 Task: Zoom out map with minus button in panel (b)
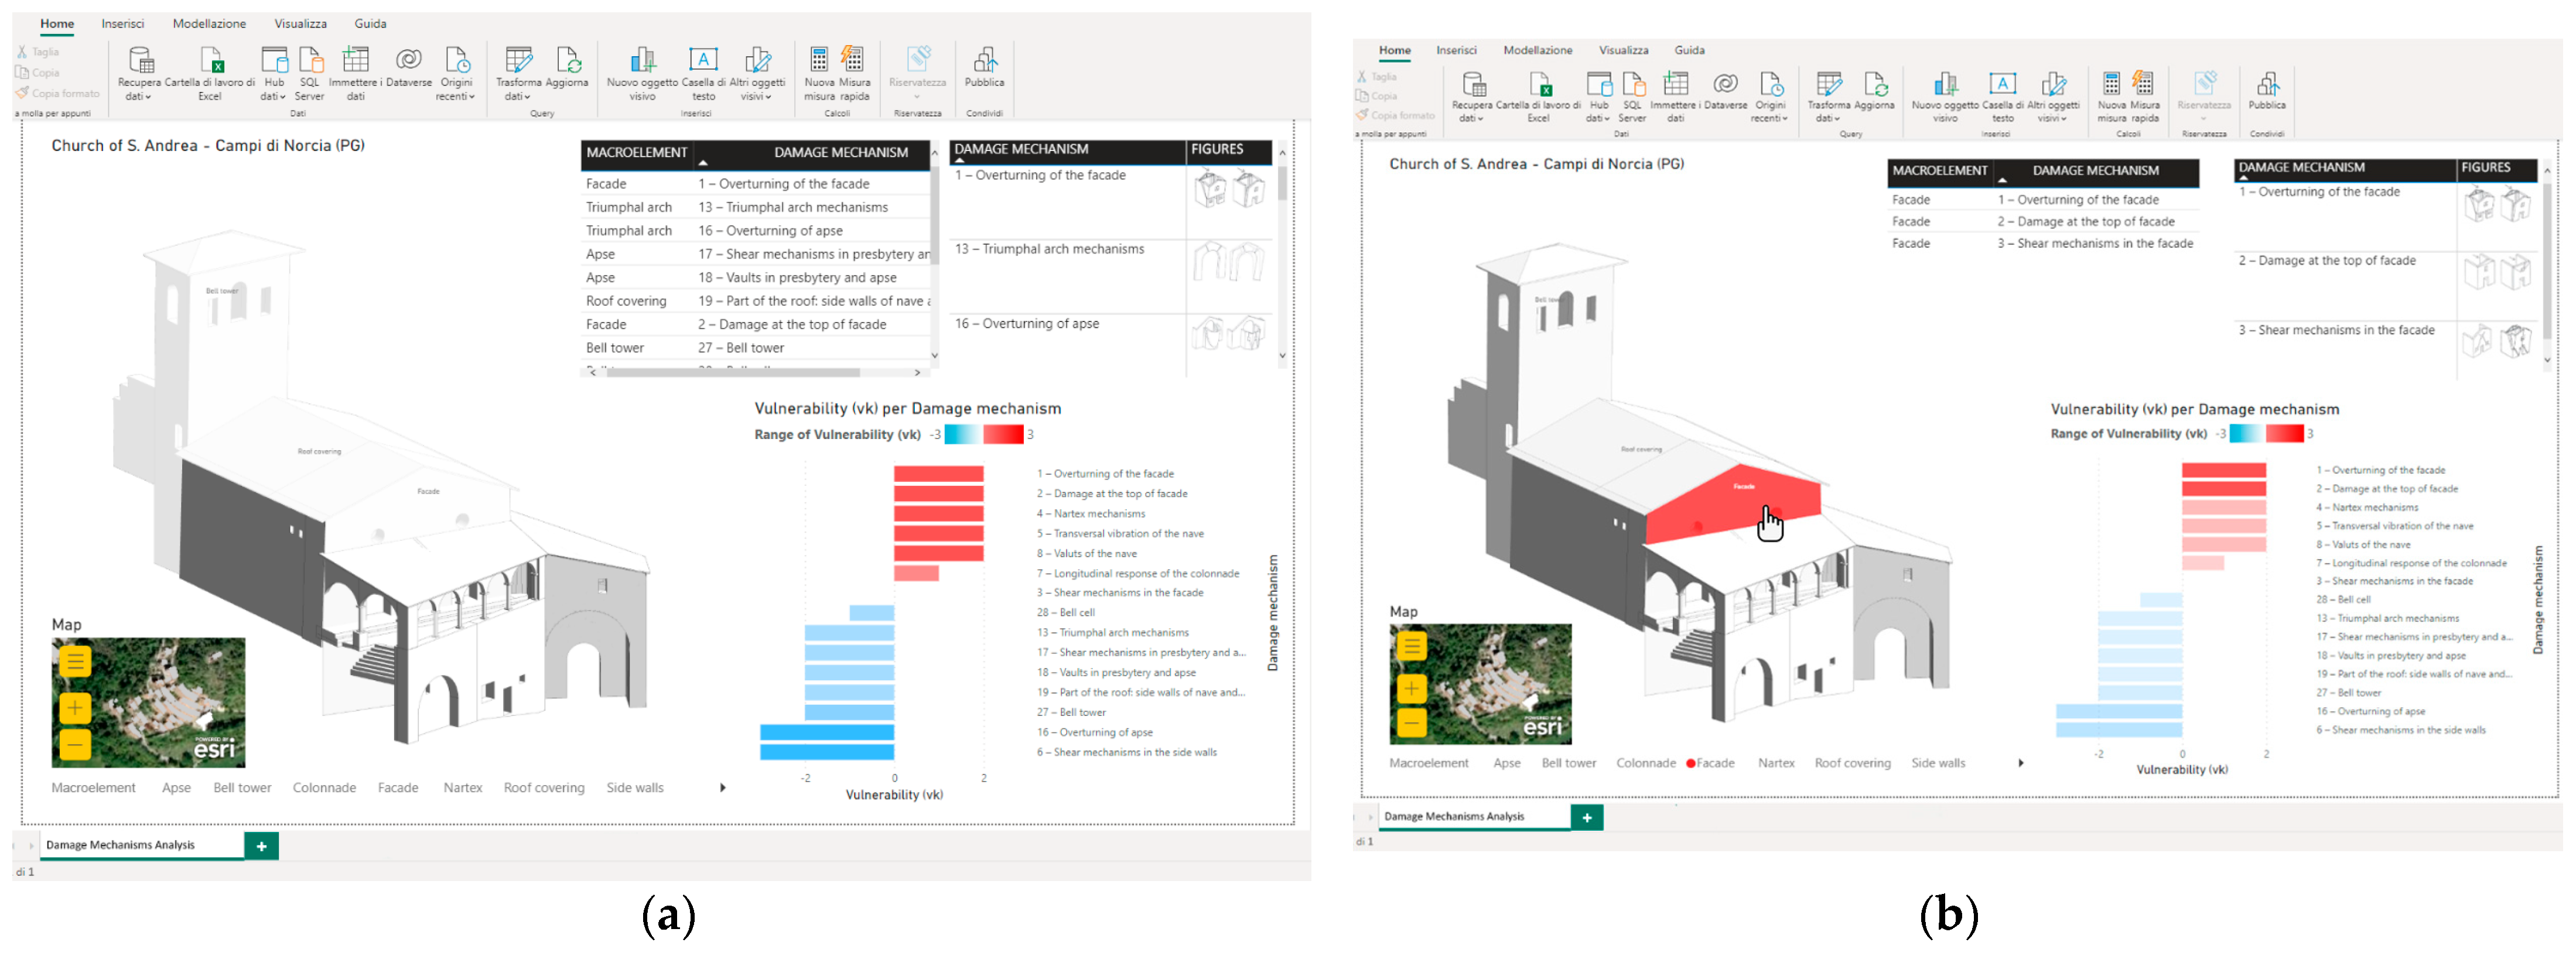pyautogui.click(x=1411, y=722)
